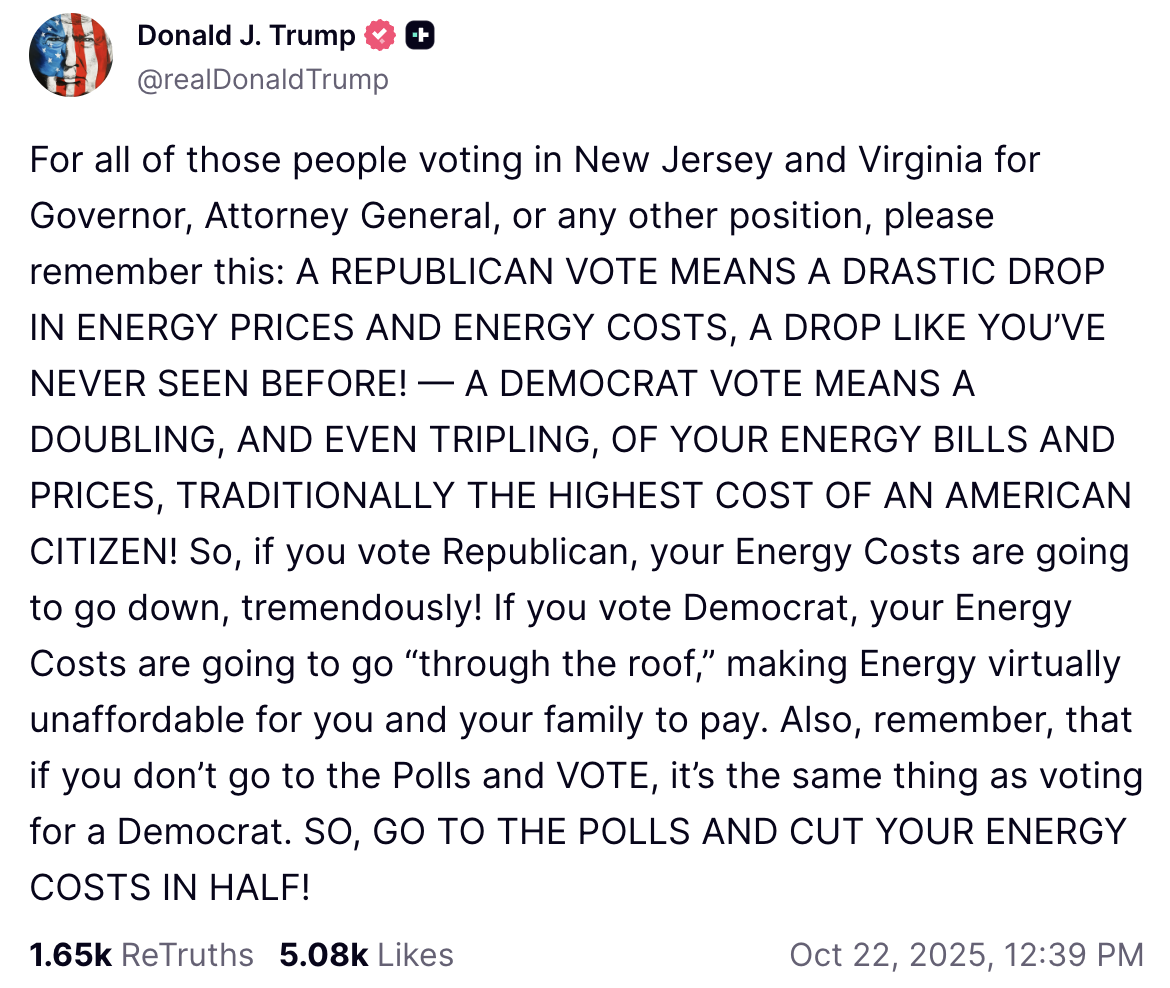The height and width of the screenshot is (988, 1170).
Task: Open the Donald J. Trump display name
Action: 245,36
